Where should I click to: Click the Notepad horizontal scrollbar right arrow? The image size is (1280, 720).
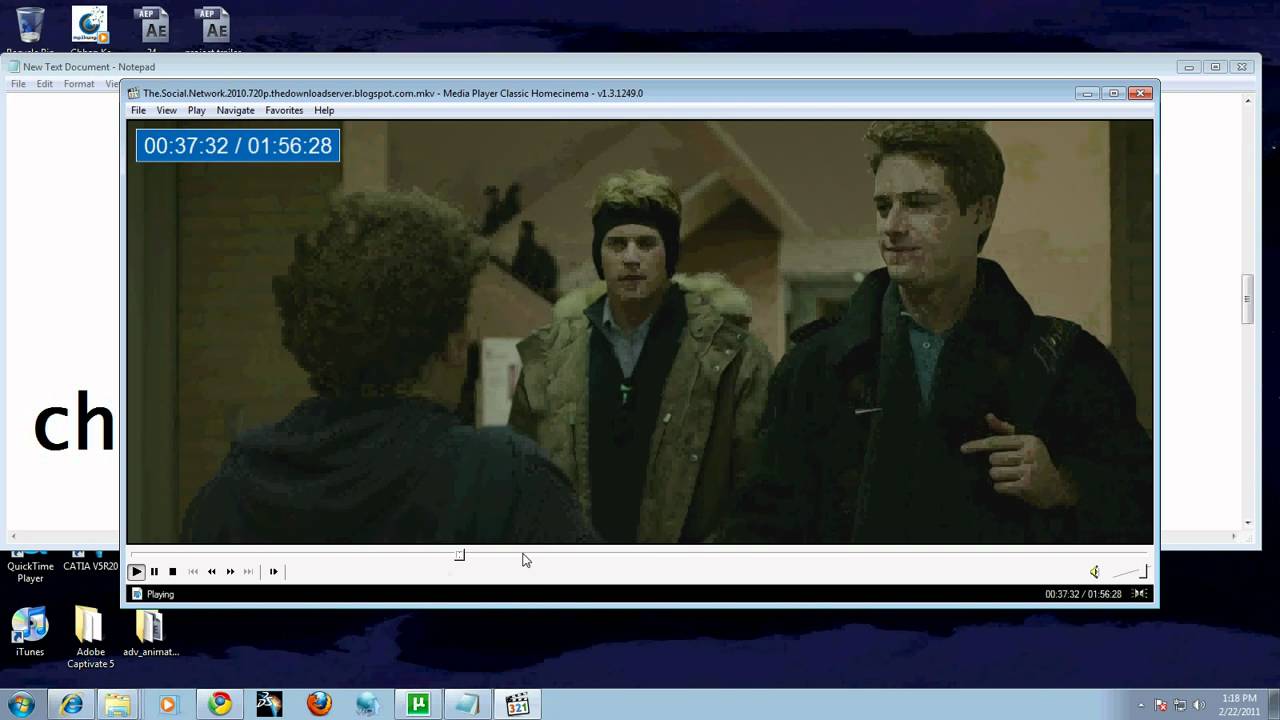[1233, 536]
